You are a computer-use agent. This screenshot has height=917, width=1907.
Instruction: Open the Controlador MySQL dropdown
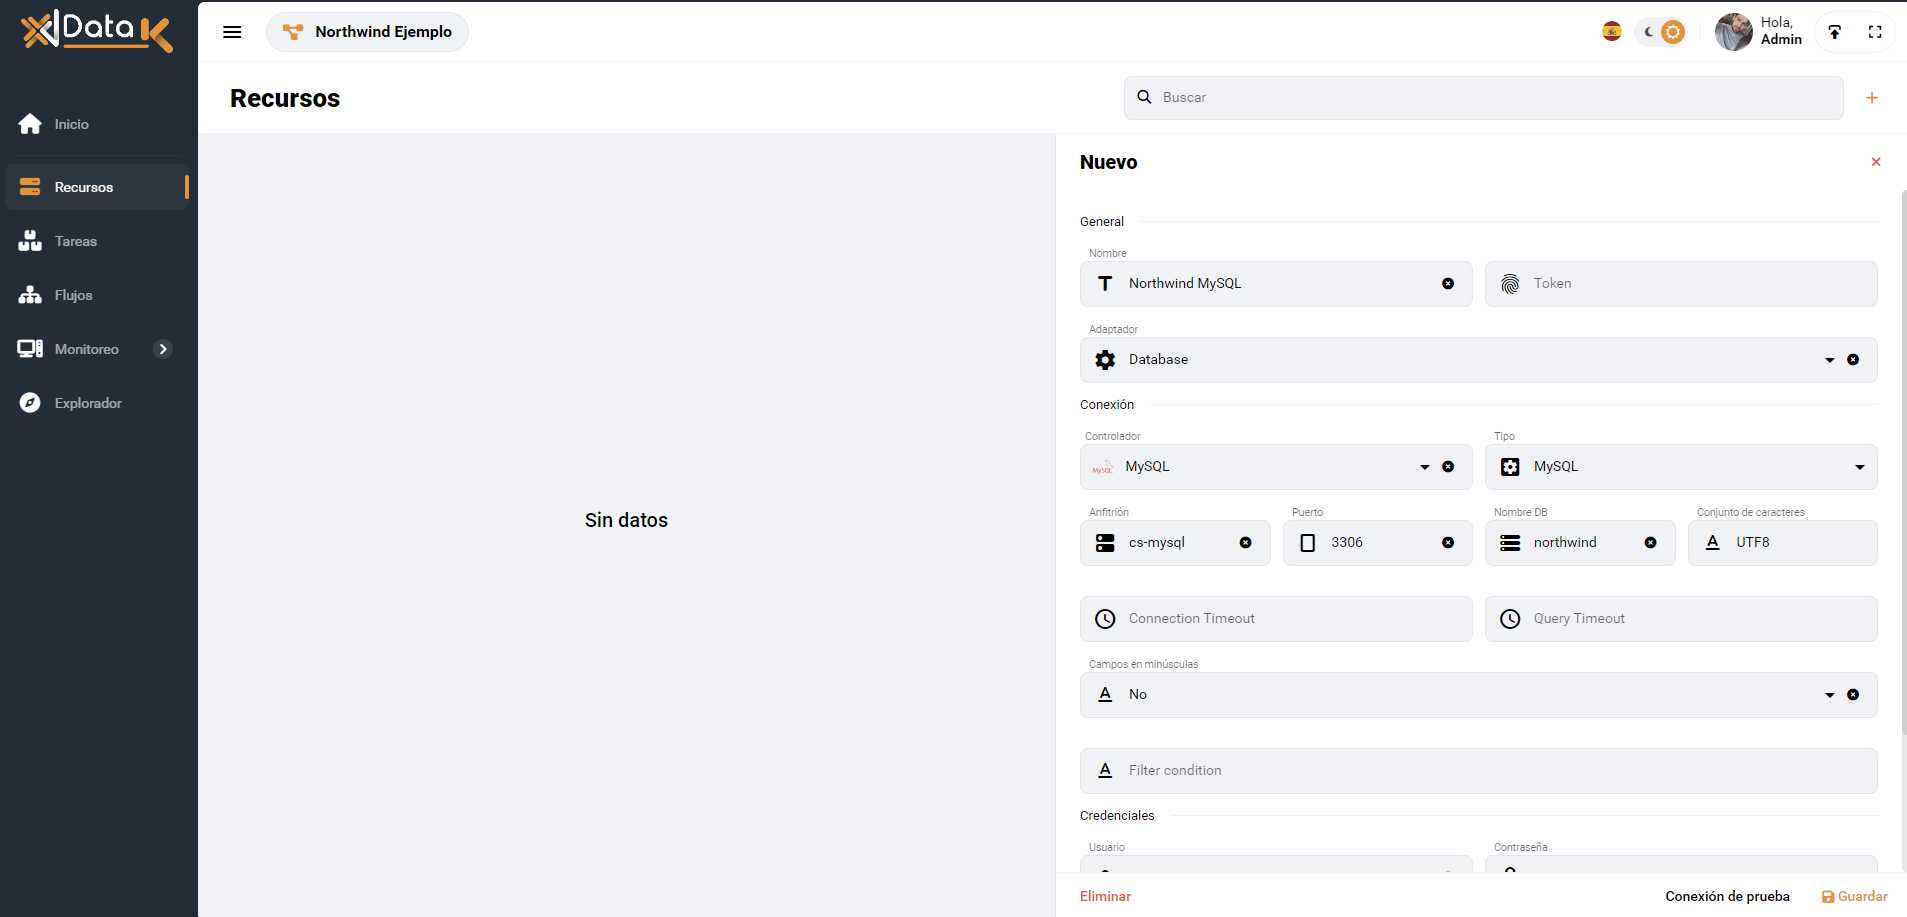point(1424,467)
